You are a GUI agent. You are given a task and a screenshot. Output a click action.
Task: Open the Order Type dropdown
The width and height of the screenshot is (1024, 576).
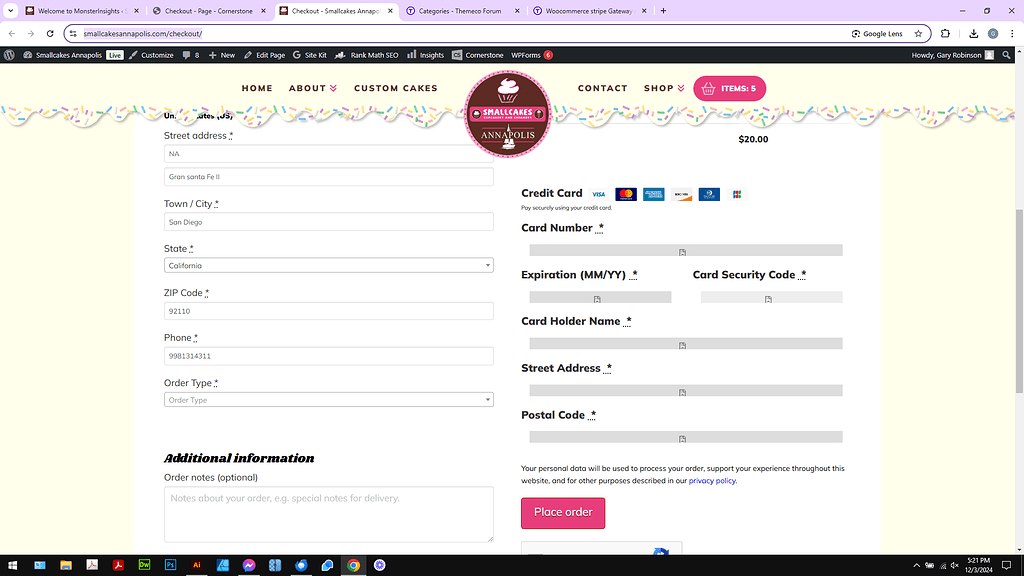pyautogui.click(x=328, y=400)
